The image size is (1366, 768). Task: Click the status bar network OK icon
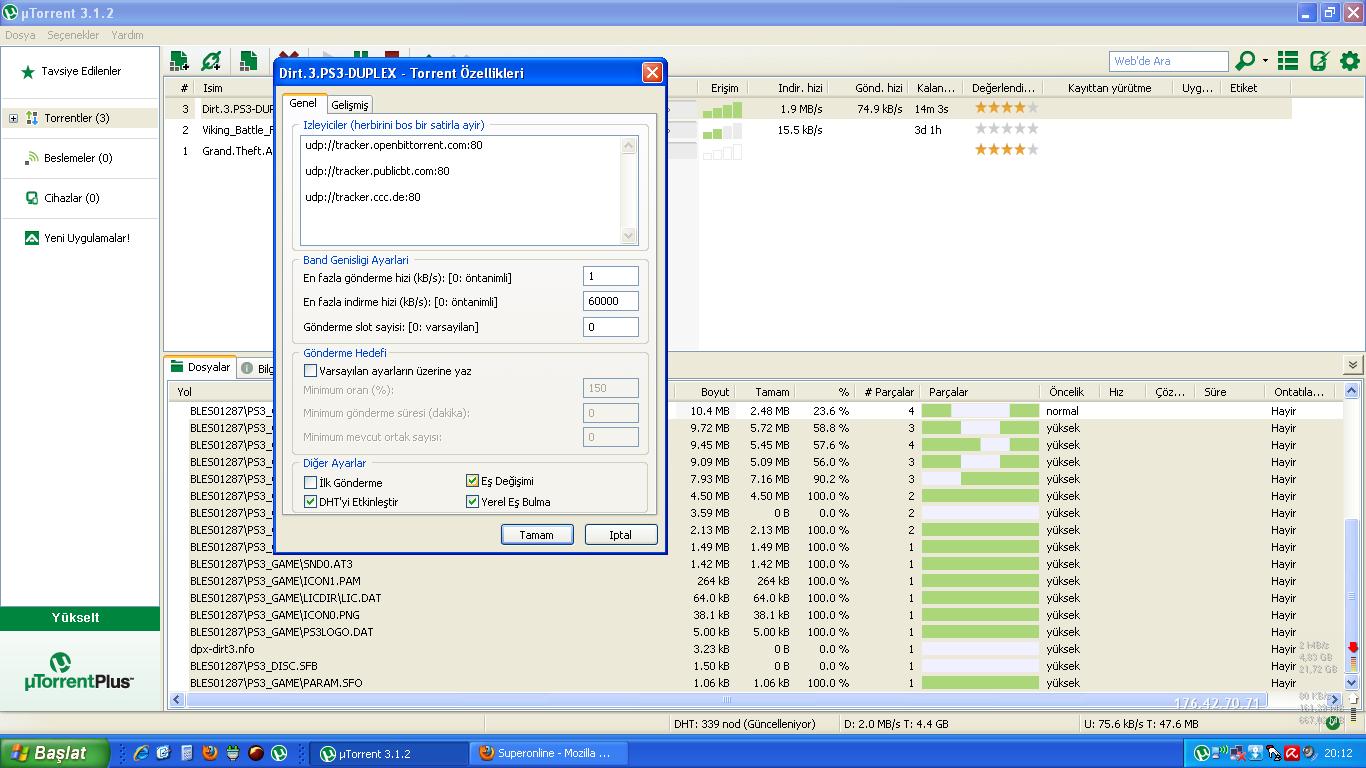pos(1333,723)
